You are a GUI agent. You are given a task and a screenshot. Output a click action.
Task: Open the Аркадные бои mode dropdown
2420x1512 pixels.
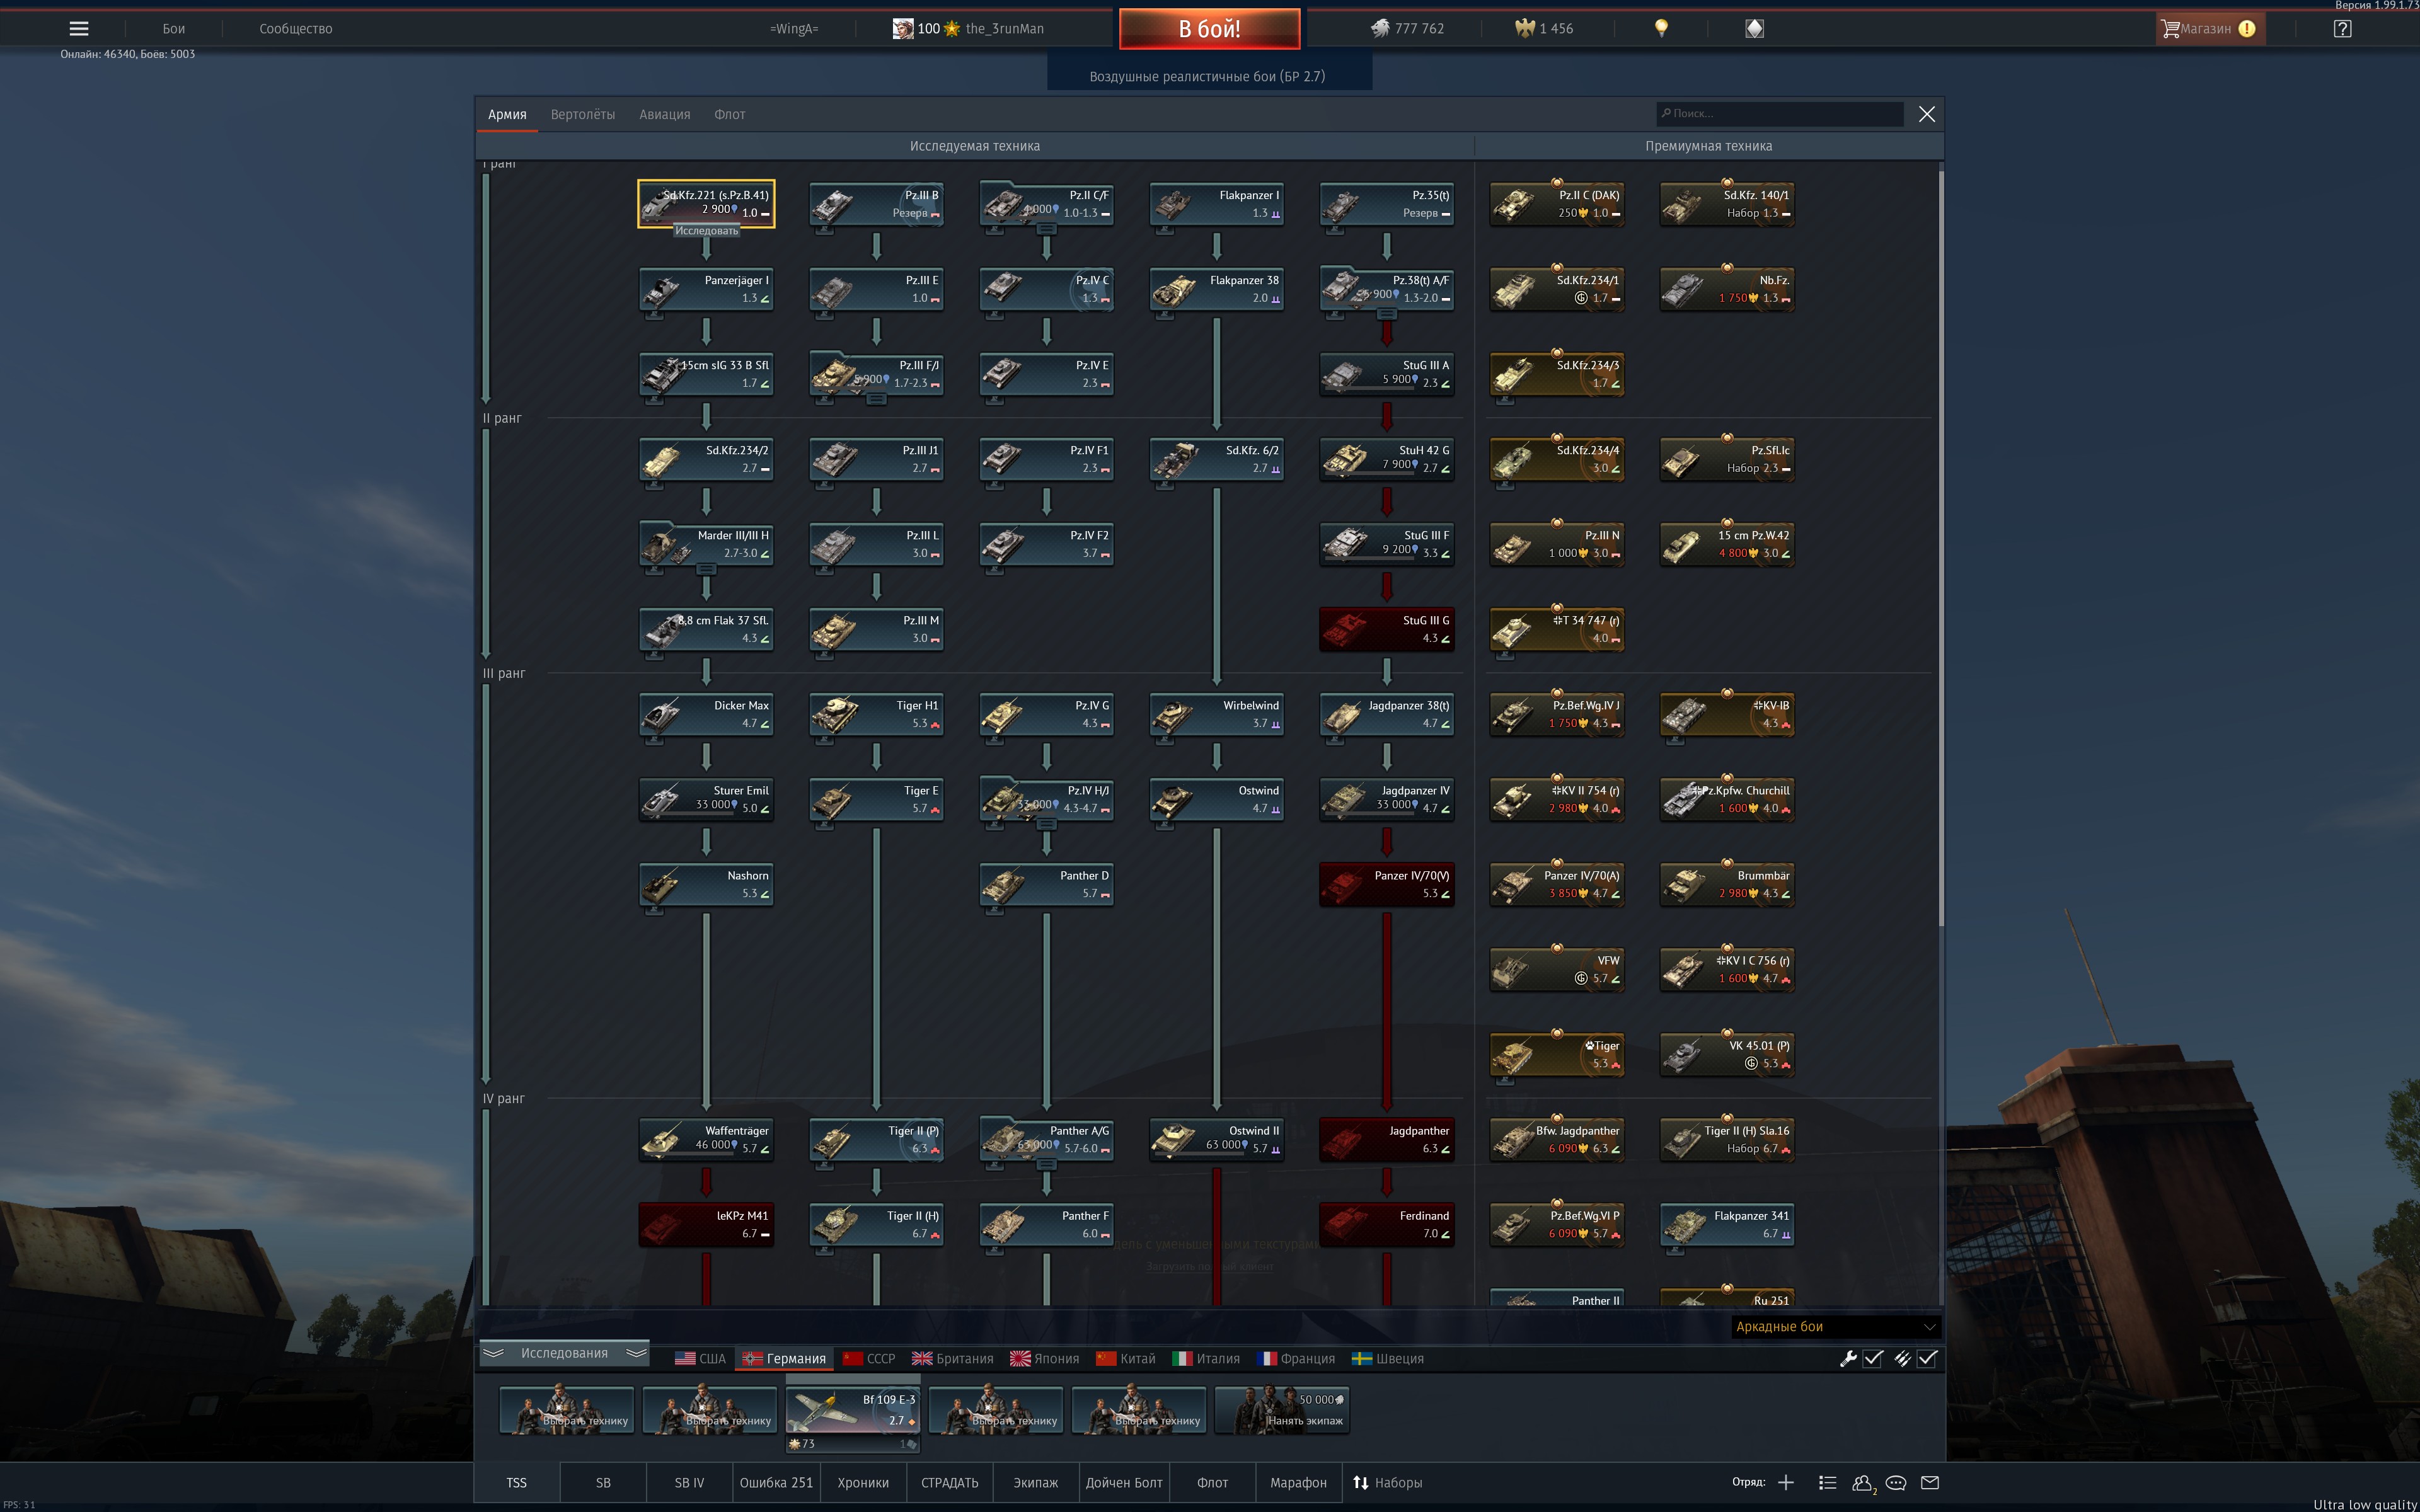click(1836, 1326)
